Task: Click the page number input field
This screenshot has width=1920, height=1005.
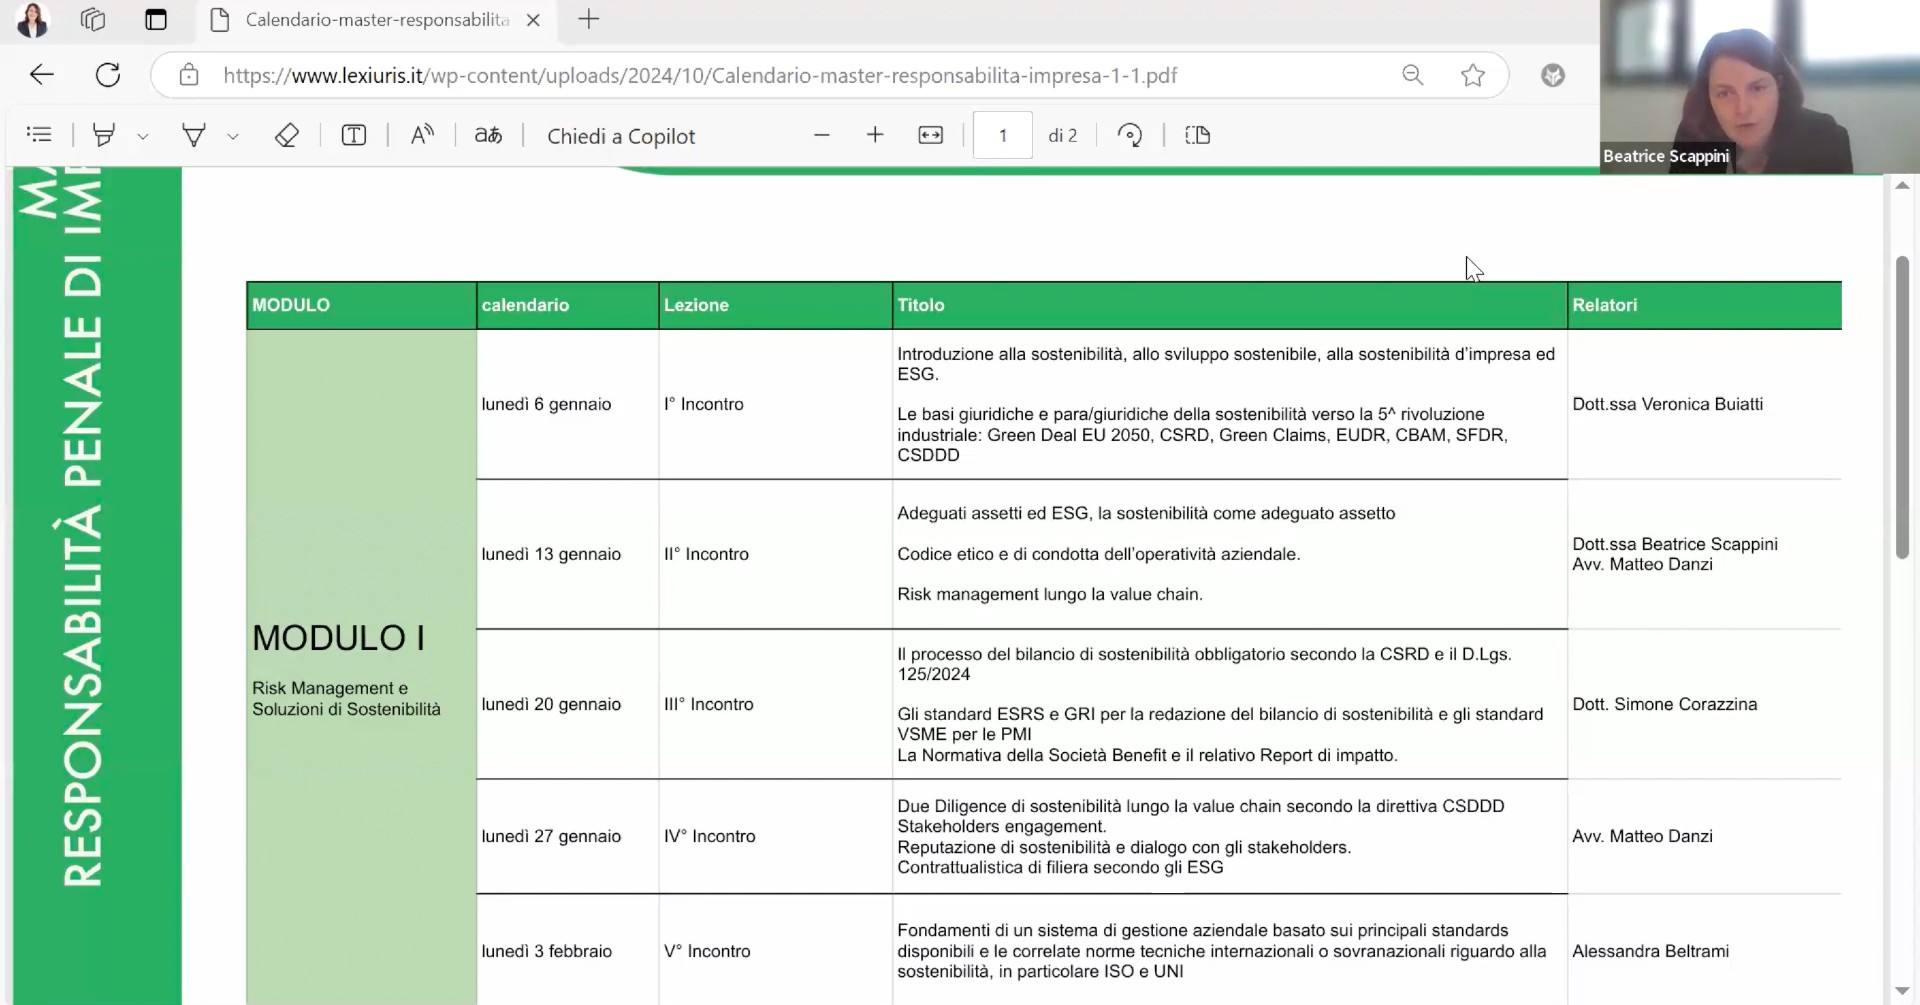Action: [1002, 135]
